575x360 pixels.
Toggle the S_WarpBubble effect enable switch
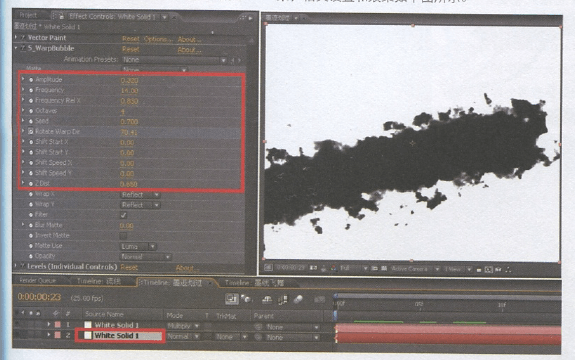pyautogui.click(x=23, y=48)
